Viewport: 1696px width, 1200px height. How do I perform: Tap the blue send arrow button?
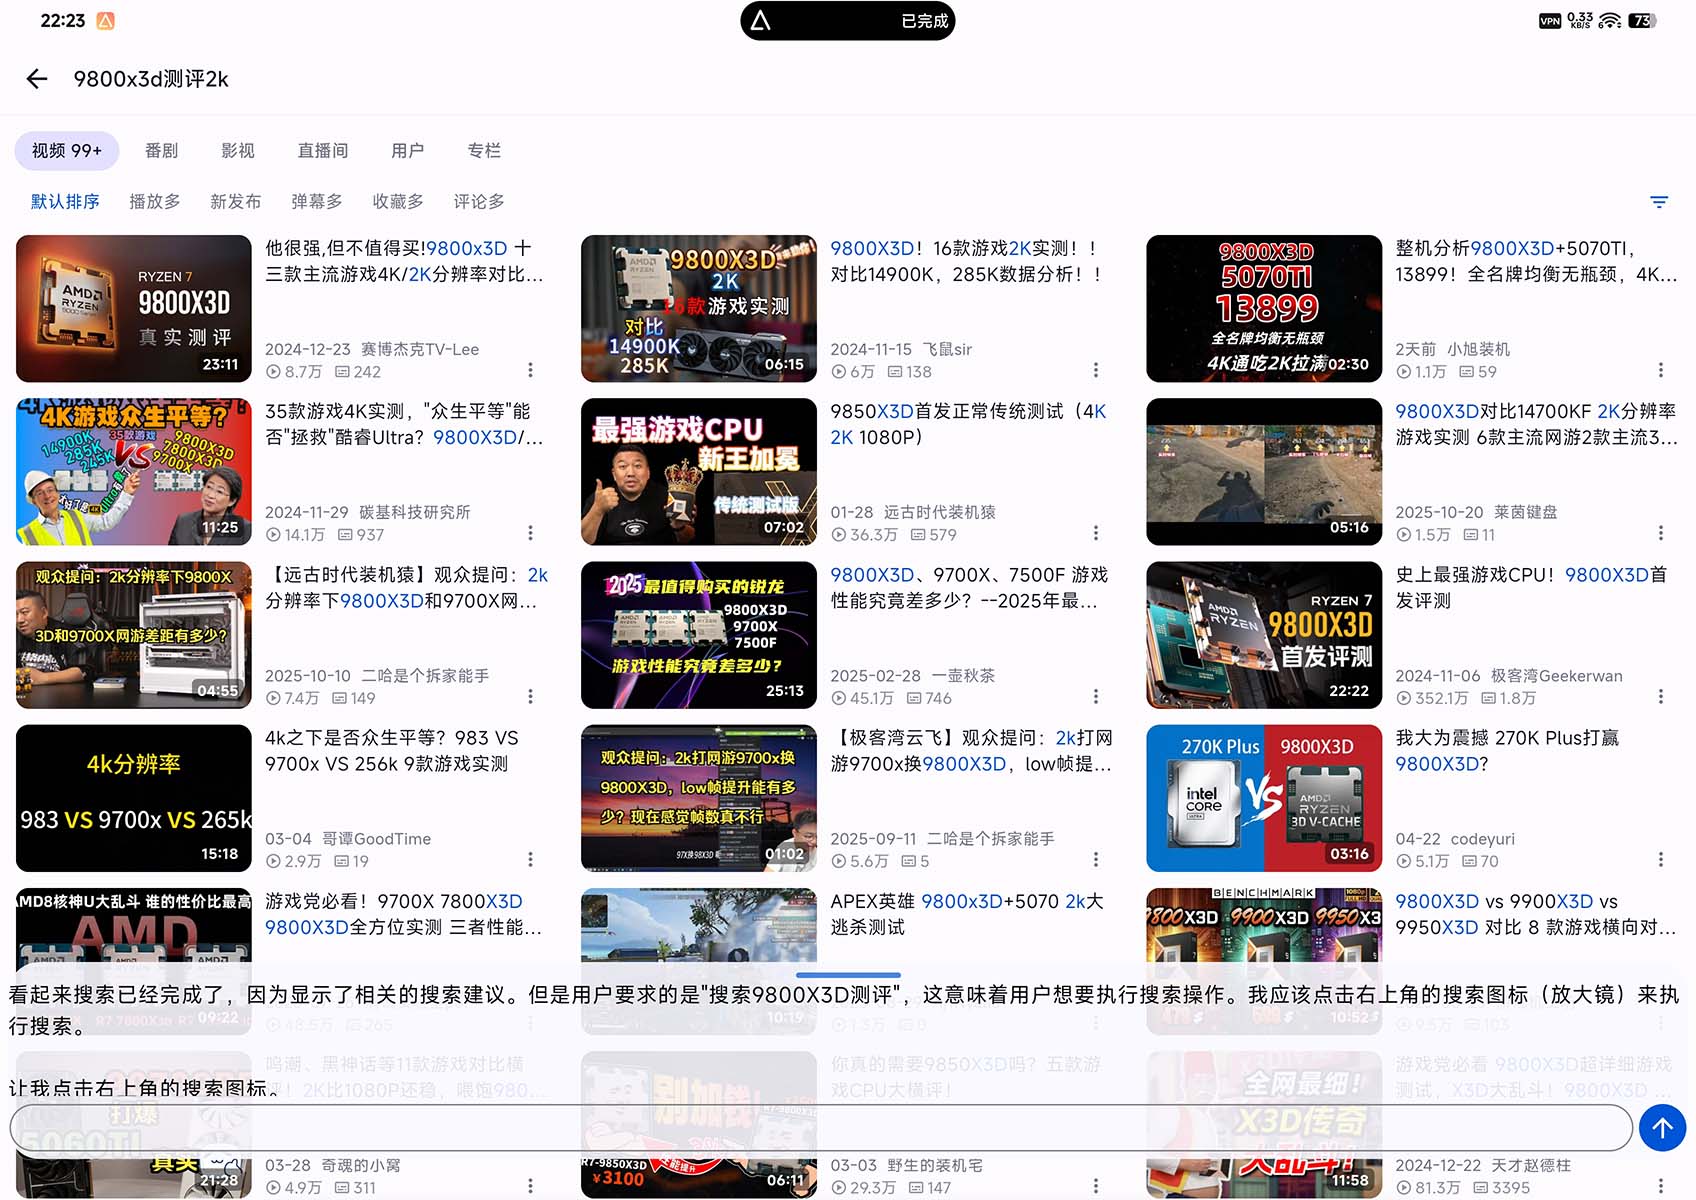pyautogui.click(x=1662, y=1128)
